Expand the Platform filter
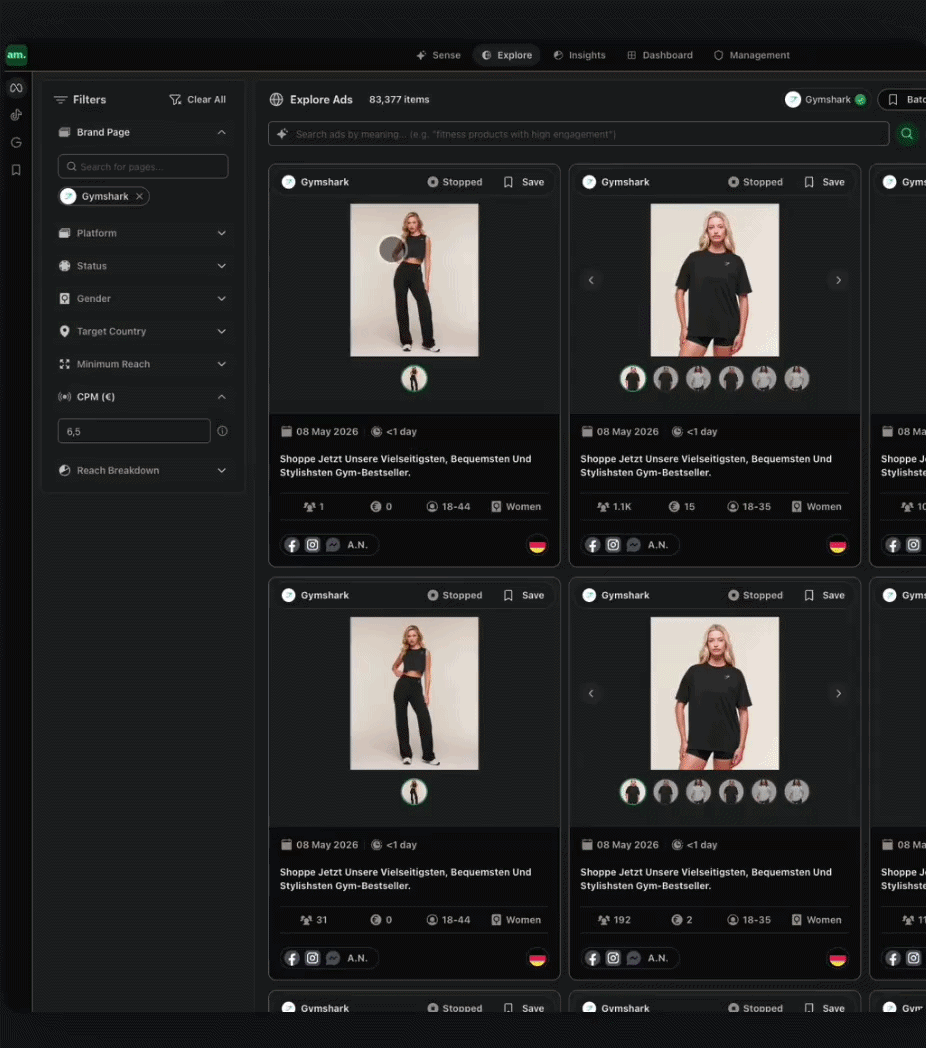926x1048 pixels. click(142, 233)
